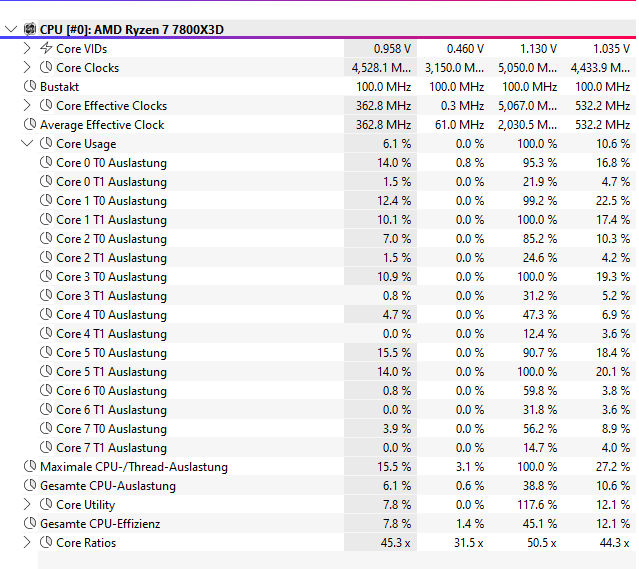The width and height of the screenshot is (639, 569).
Task: Collapse the Core Usage group
Action: click(x=27, y=143)
